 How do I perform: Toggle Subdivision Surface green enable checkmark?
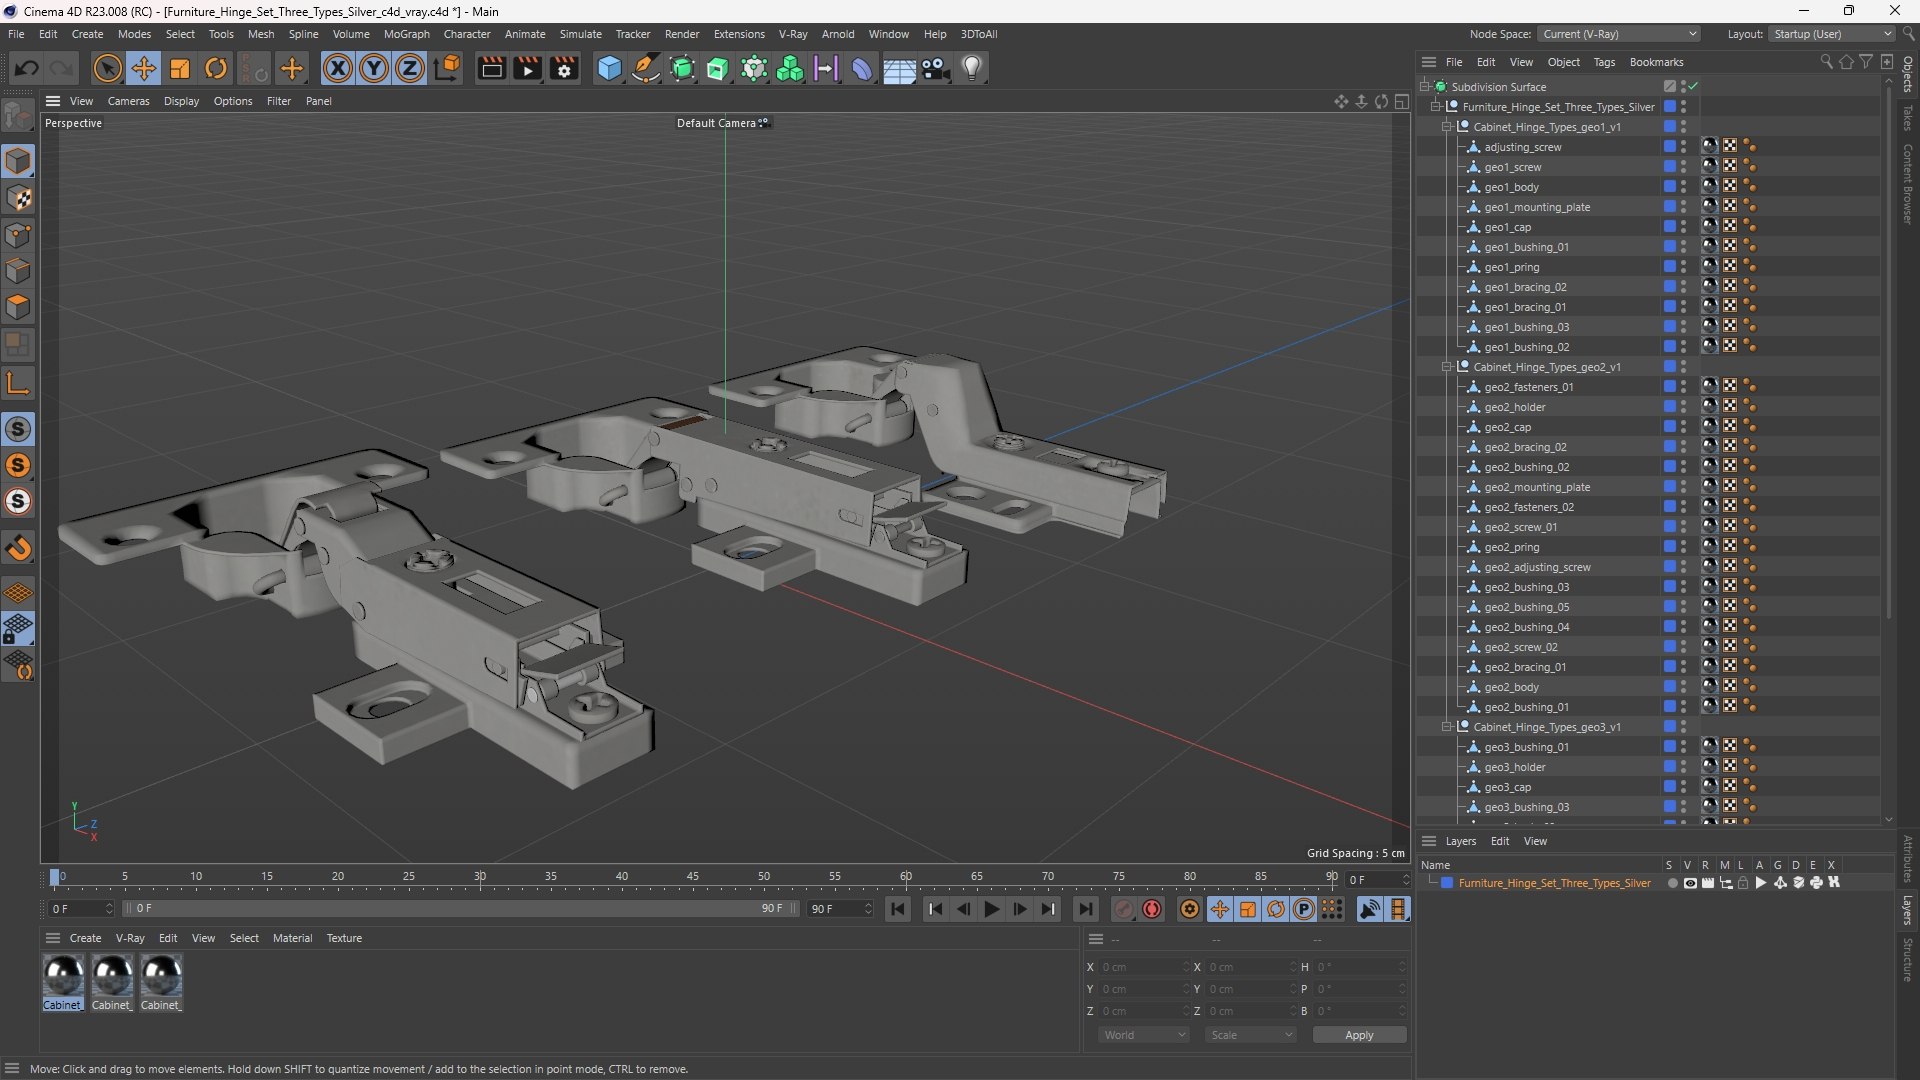1694,87
